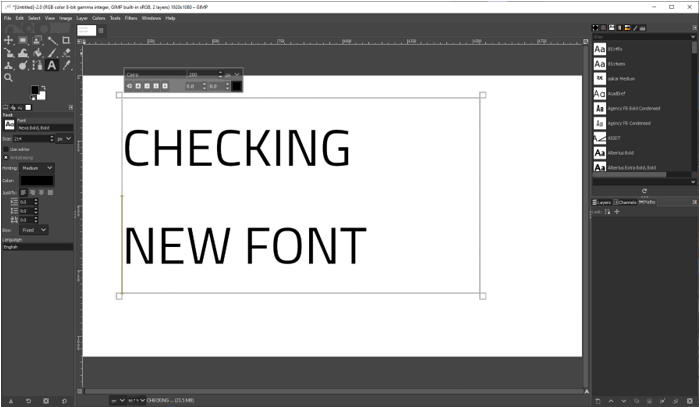The image size is (699, 407).
Task: Select the Crop tool
Action: pyautogui.click(x=66, y=41)
